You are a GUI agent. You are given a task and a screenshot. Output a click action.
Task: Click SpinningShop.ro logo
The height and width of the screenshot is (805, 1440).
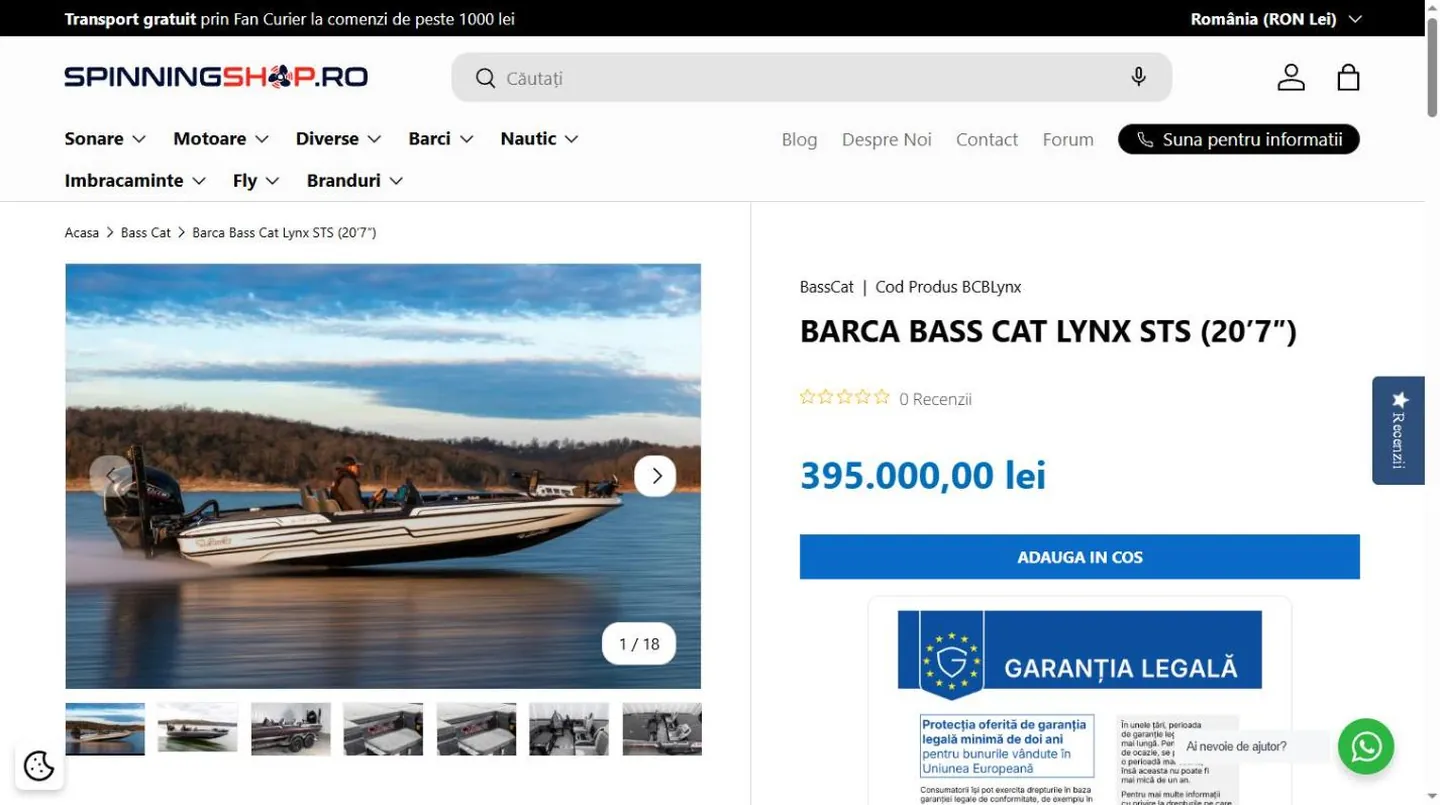click(x=216, y=77)
